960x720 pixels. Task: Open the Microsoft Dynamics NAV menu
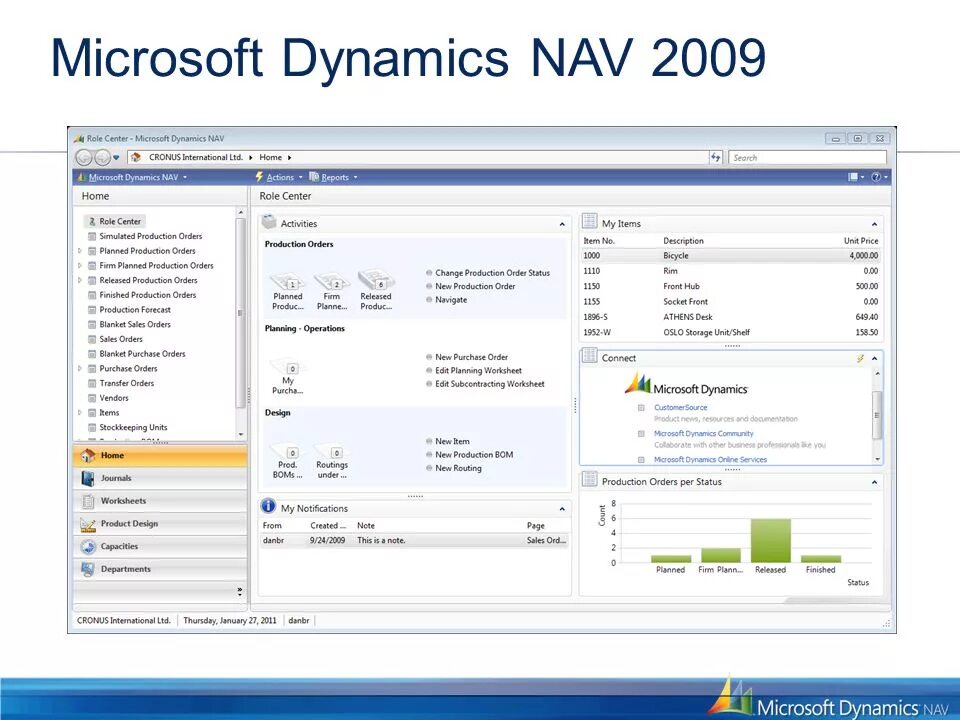[x=132, y=177]
